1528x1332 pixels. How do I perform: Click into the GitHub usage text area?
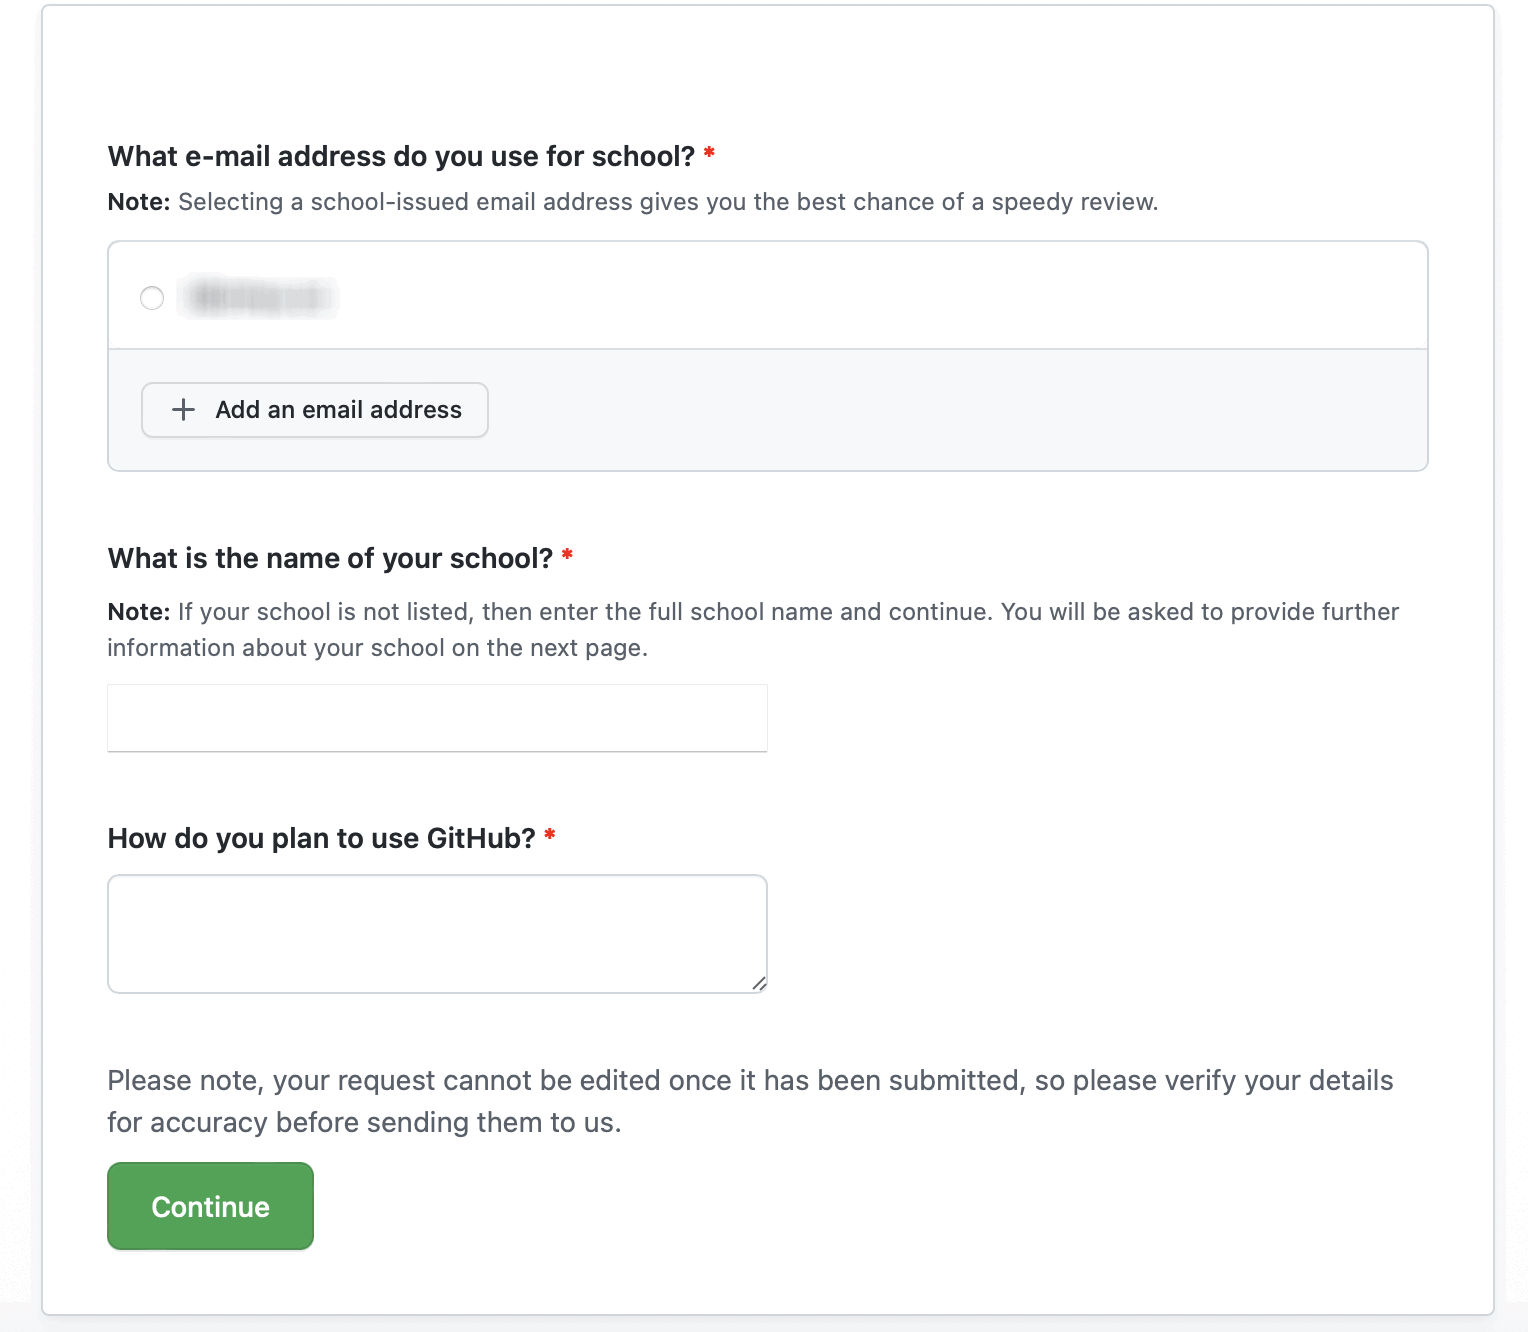pos(437,933)
